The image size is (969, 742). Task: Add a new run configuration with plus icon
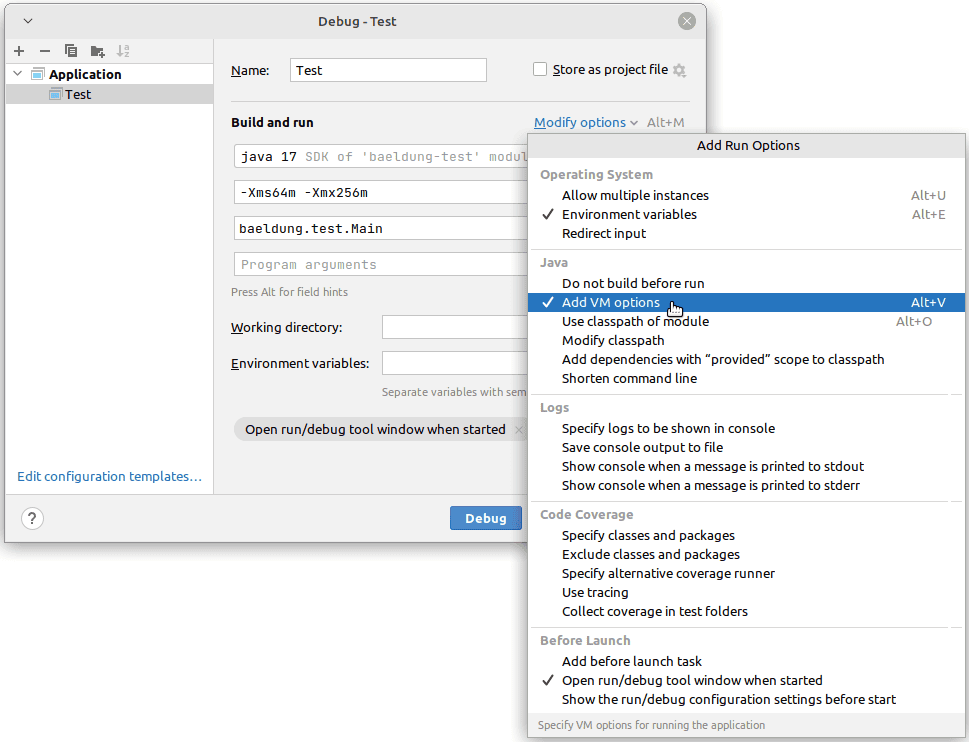(x=18, y=51)
